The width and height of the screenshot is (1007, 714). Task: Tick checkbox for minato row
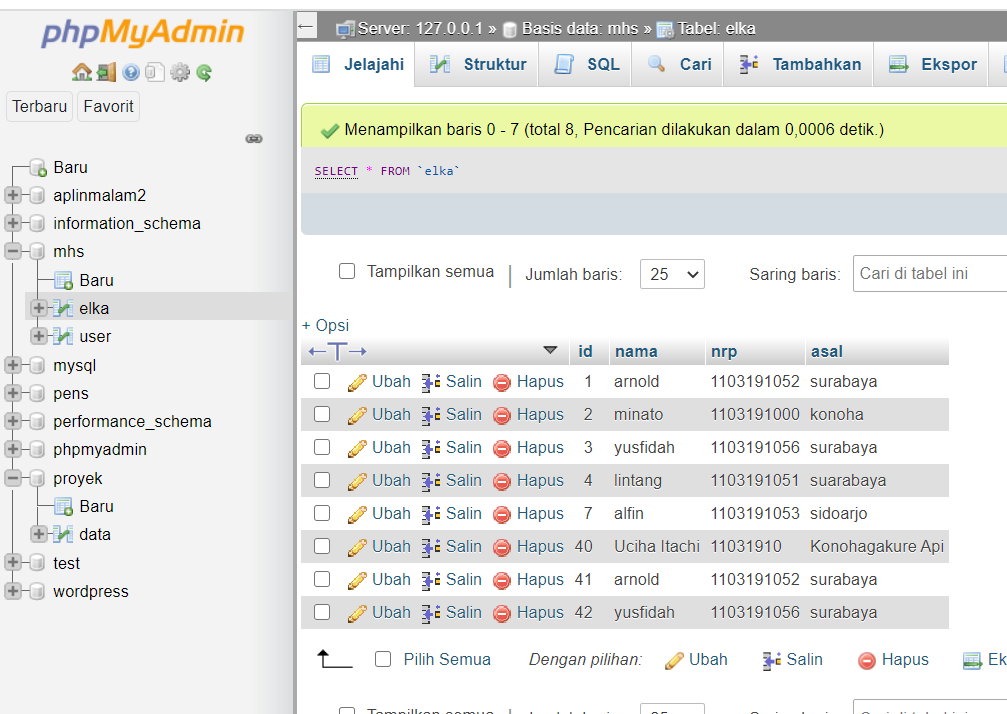(322, 414)
